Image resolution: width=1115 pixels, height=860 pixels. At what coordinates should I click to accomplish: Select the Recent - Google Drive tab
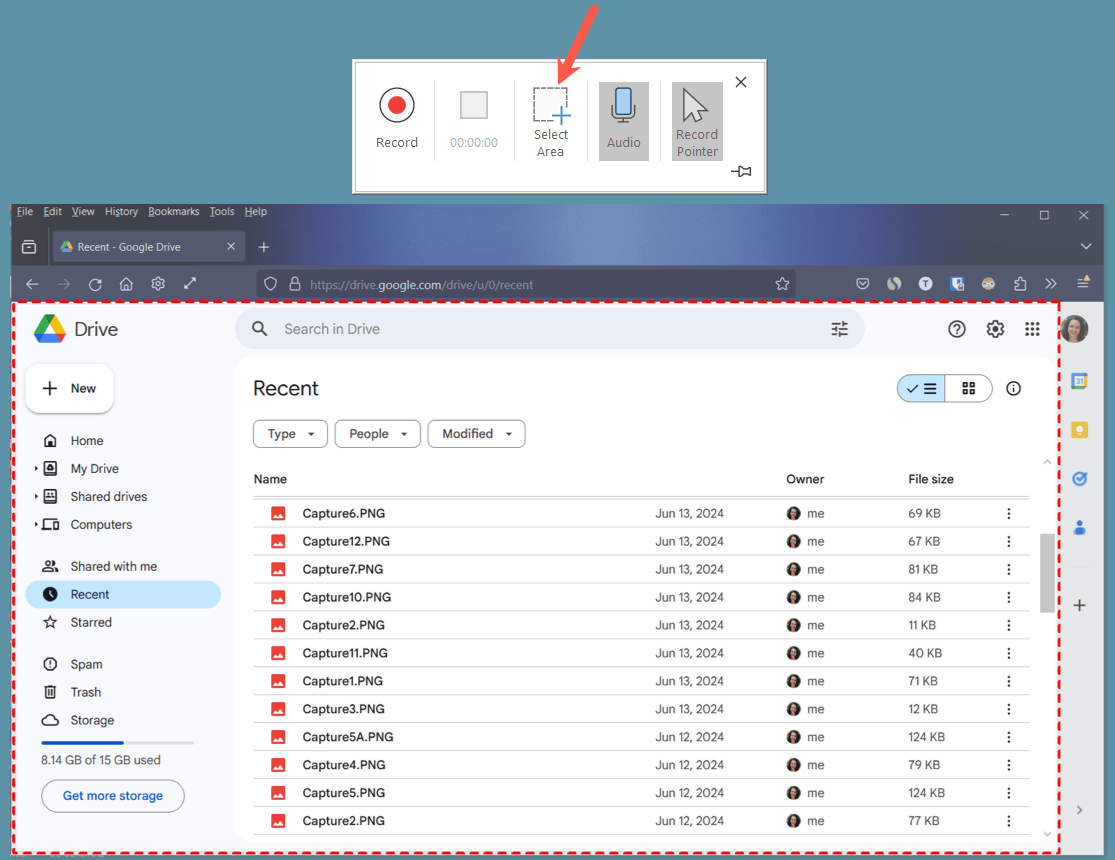coord(149,247)
